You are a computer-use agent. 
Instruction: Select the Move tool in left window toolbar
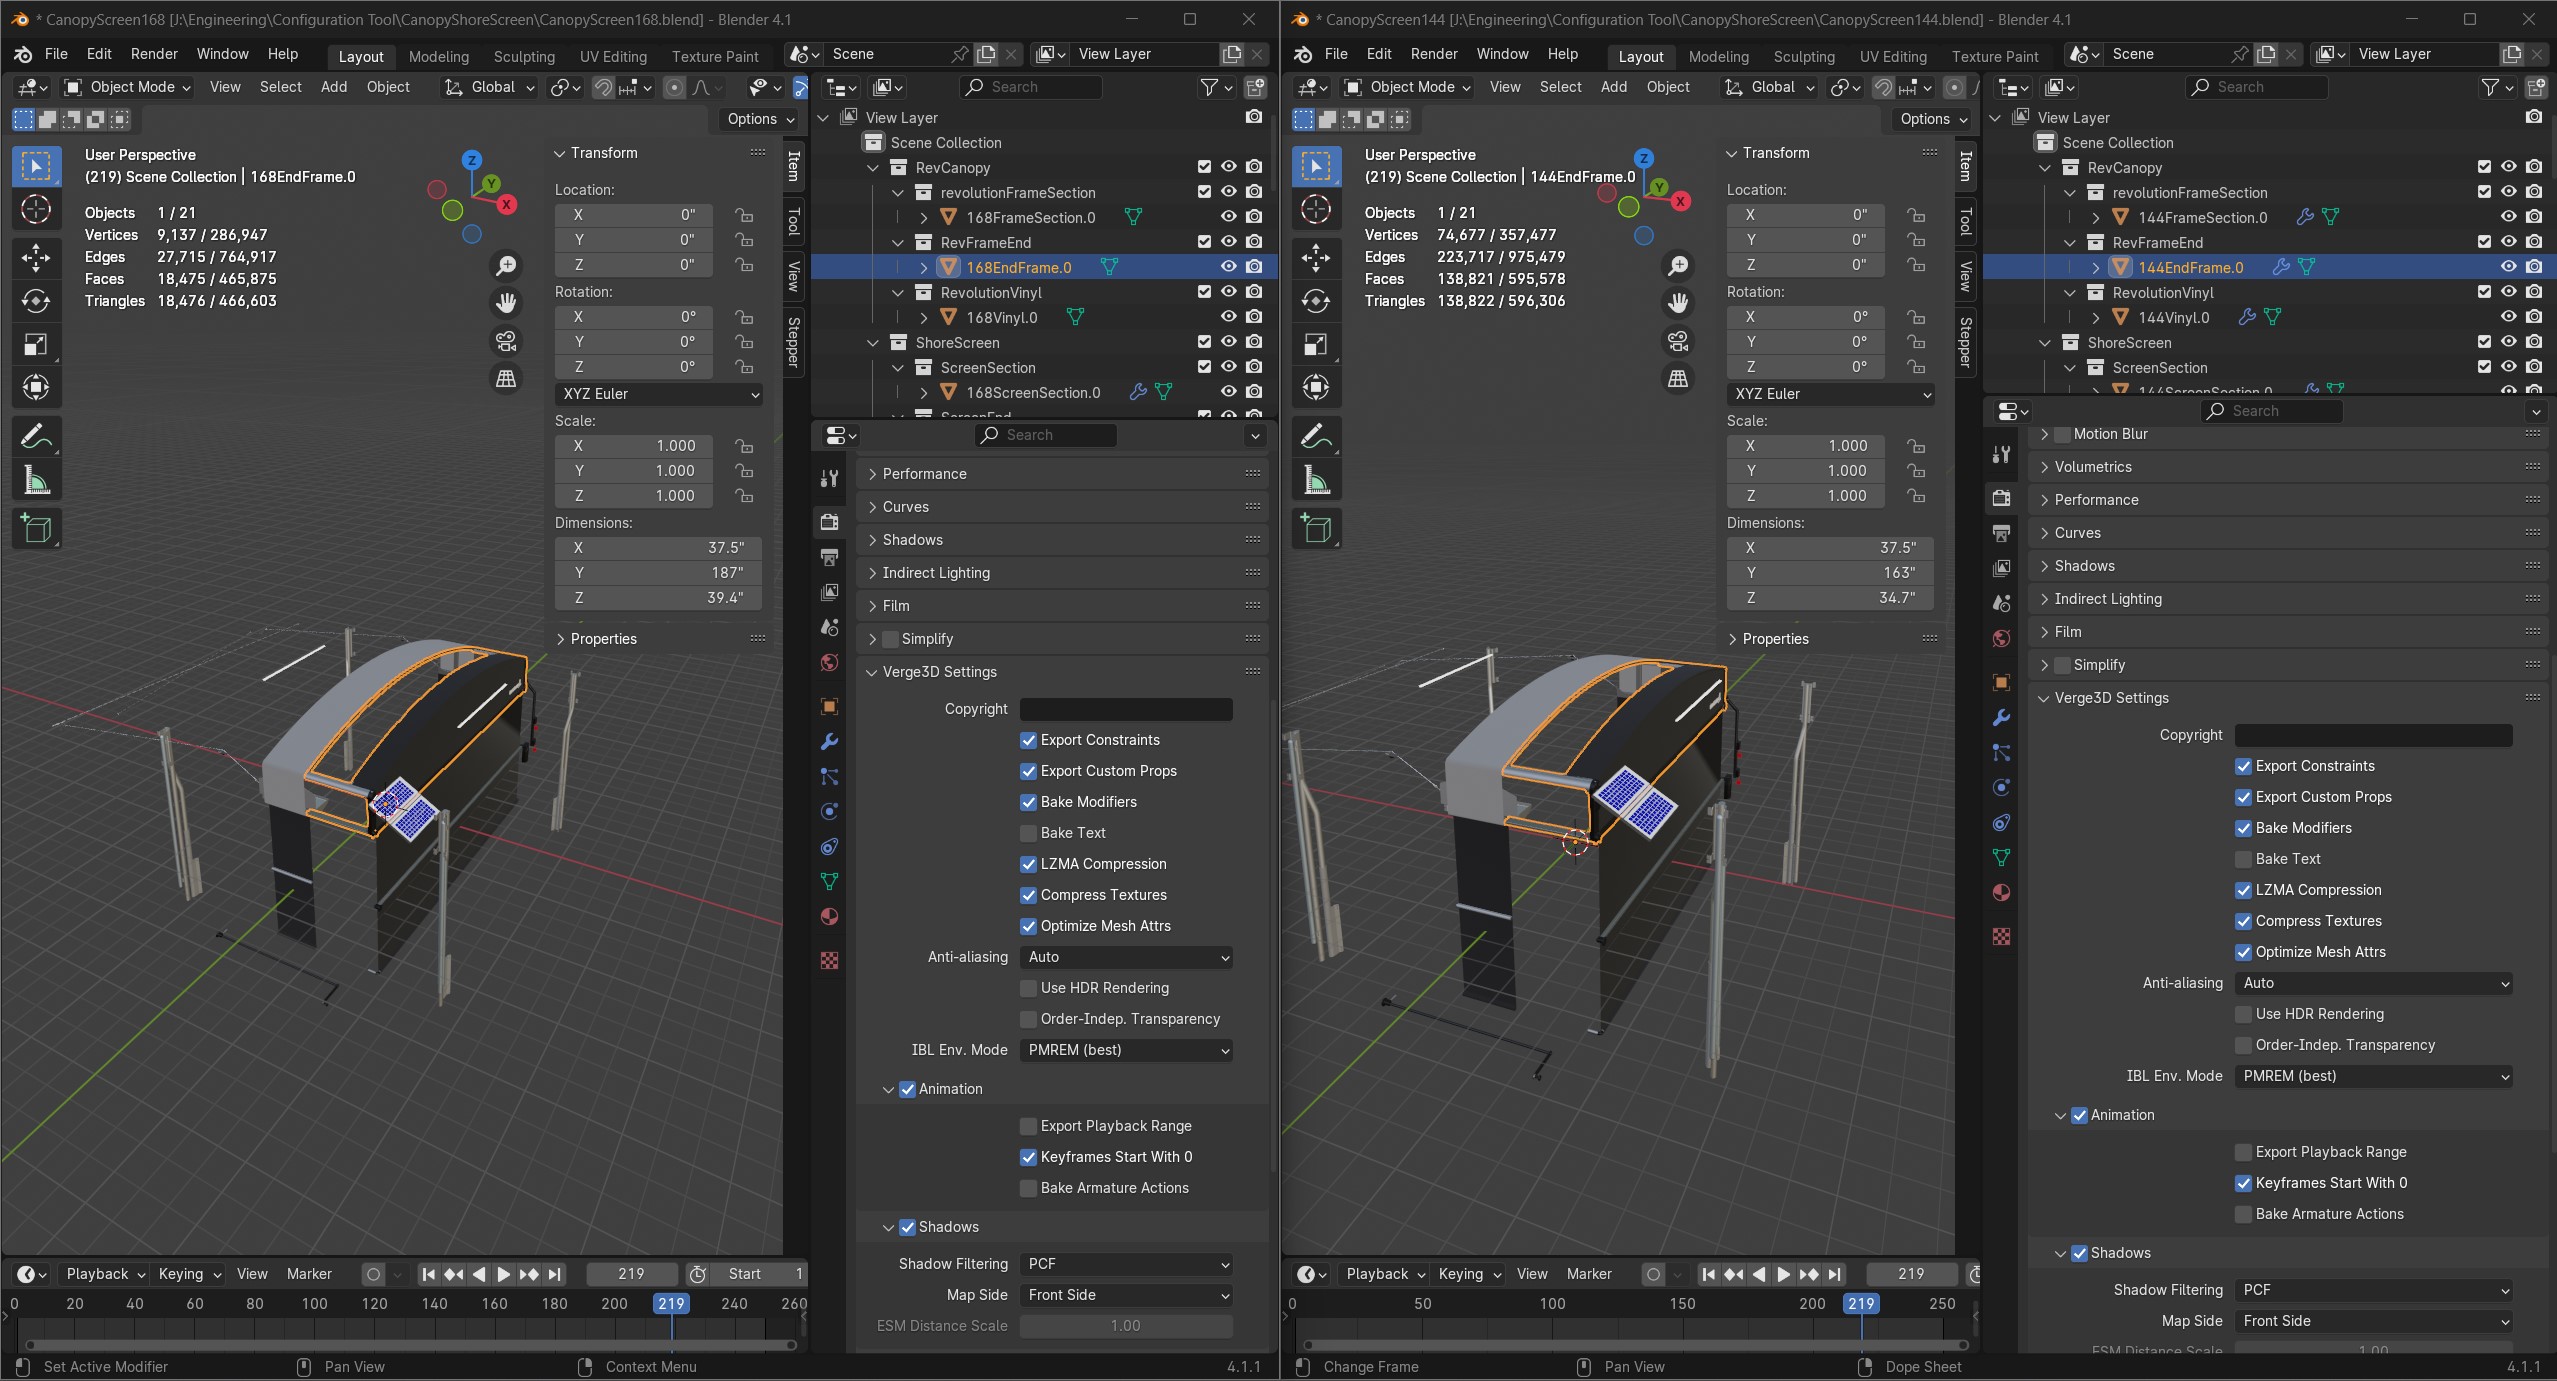[36, 258]
